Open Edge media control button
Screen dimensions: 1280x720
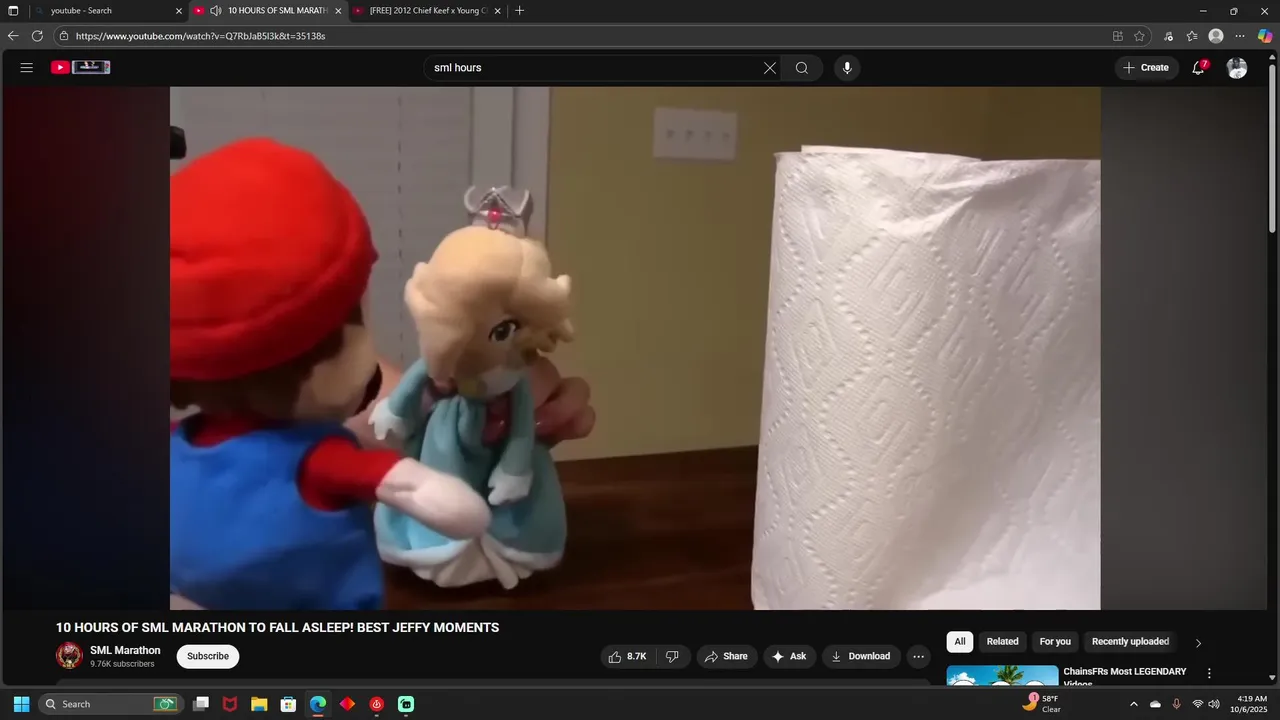1168,36
